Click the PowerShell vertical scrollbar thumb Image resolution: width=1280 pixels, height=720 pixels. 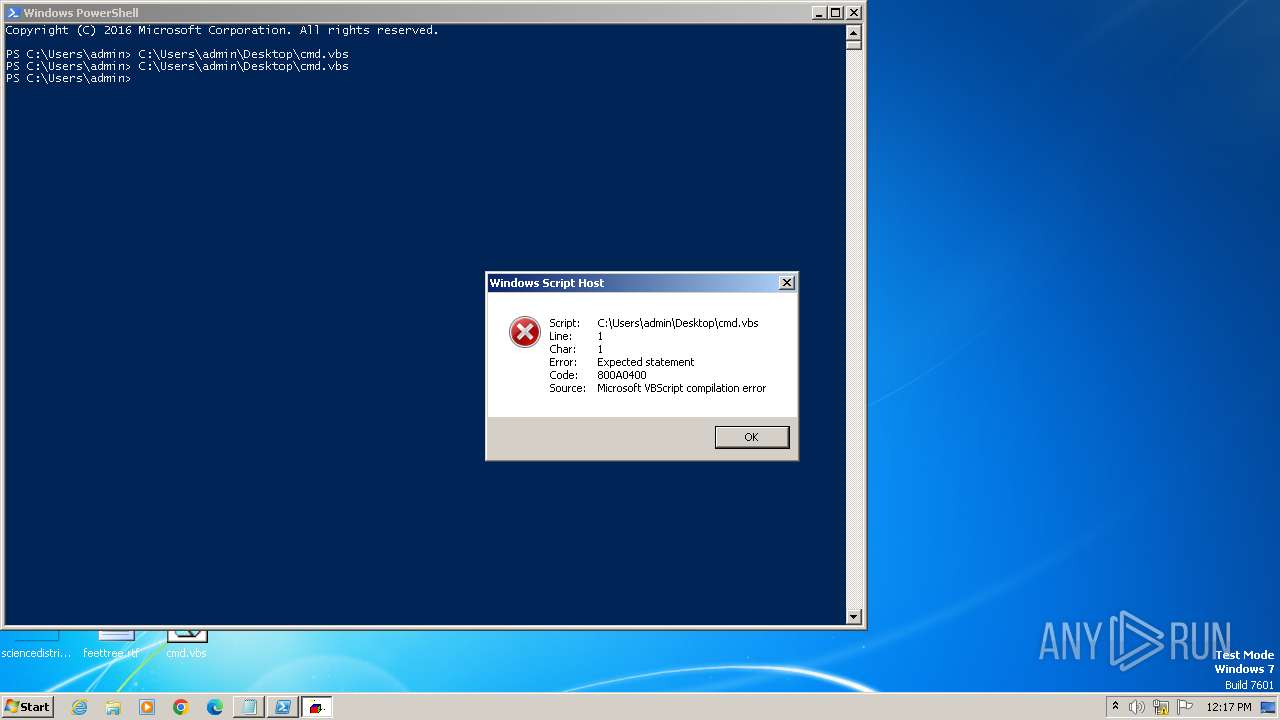[x=854, y=43]
